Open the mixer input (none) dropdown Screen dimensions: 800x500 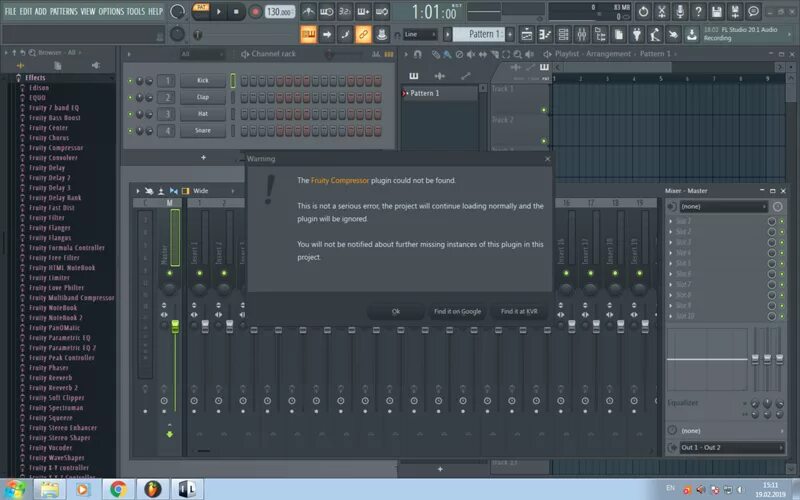coord(723,206)
